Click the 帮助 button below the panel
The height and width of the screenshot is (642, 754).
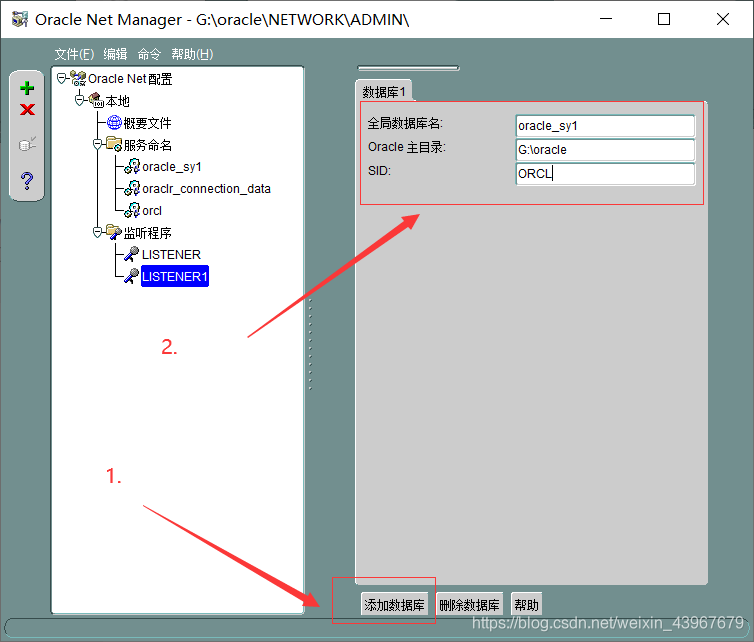pyautogui.click(x=527, y=604)
